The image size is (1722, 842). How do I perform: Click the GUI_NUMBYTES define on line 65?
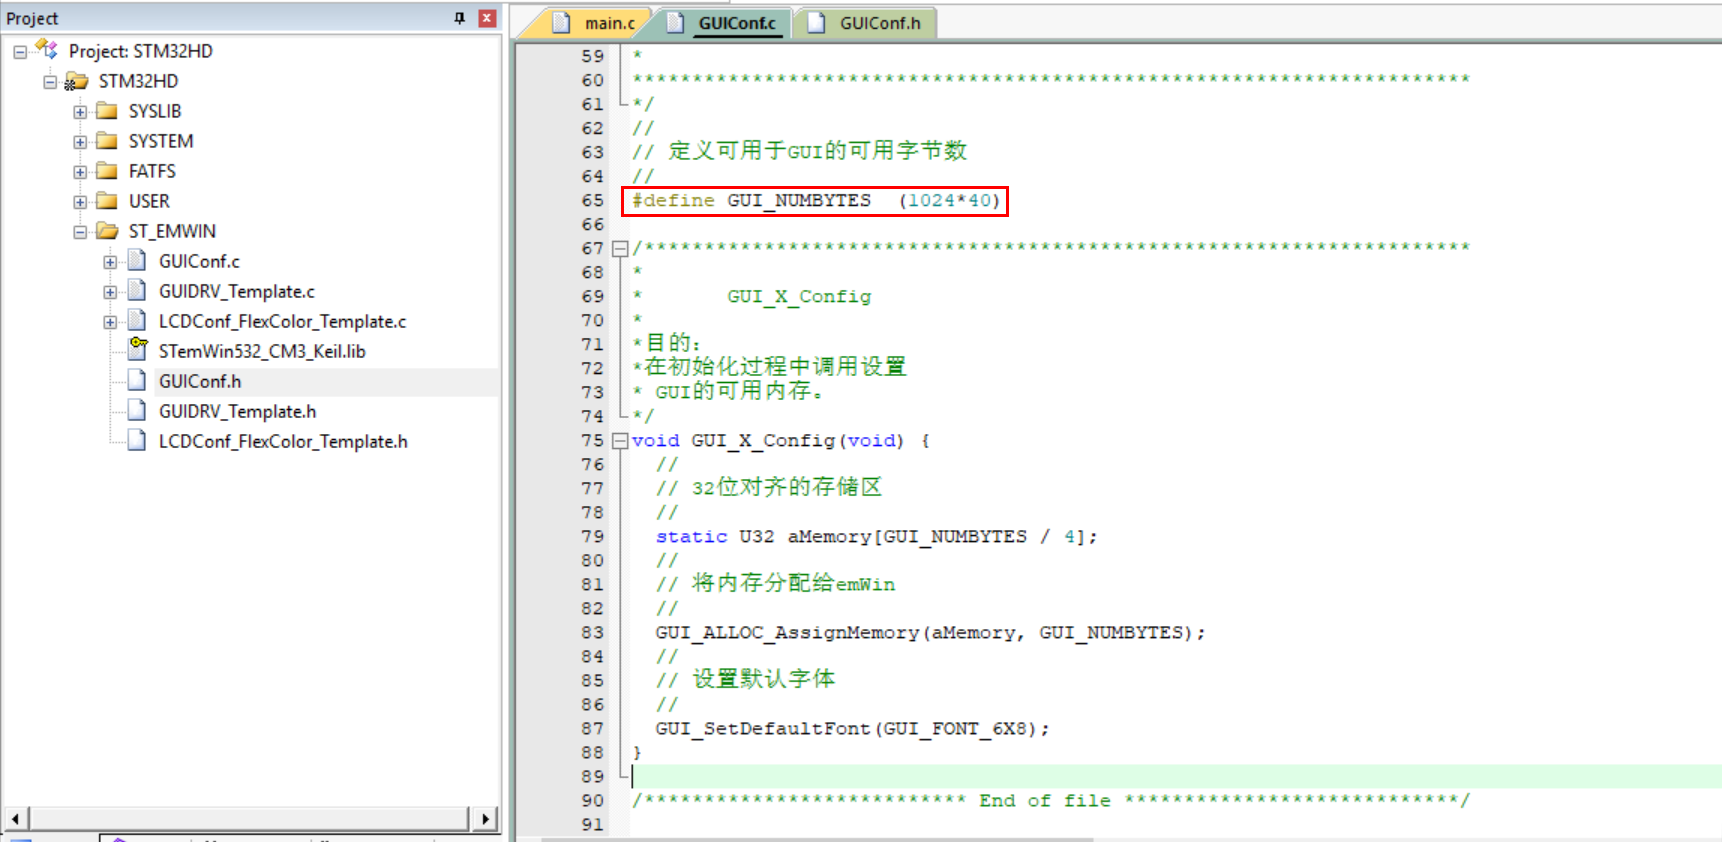coord(815,200)
